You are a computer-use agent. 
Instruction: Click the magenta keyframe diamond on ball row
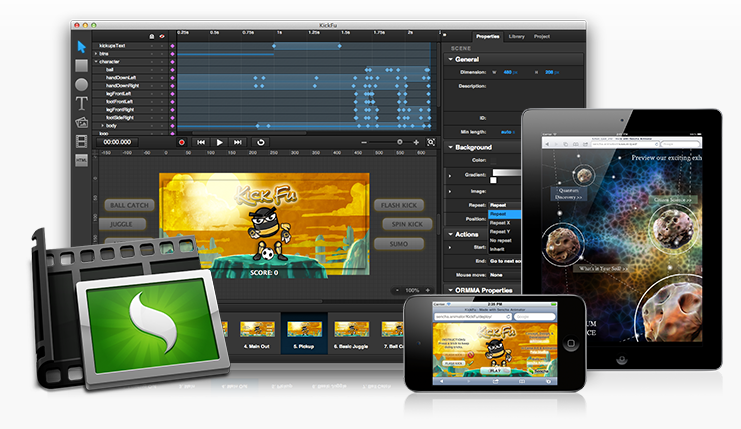pyautogui.click(x=172, y=69)
